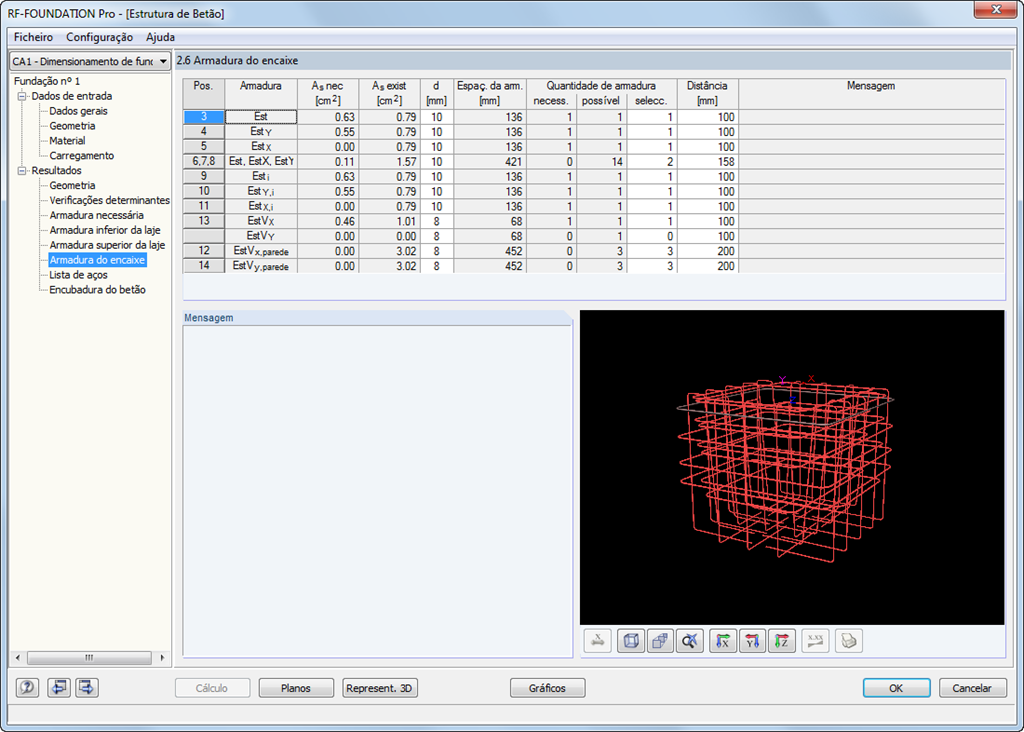Click the 158 distância cell
This screenshot has width=1024, height=732.
708,161
